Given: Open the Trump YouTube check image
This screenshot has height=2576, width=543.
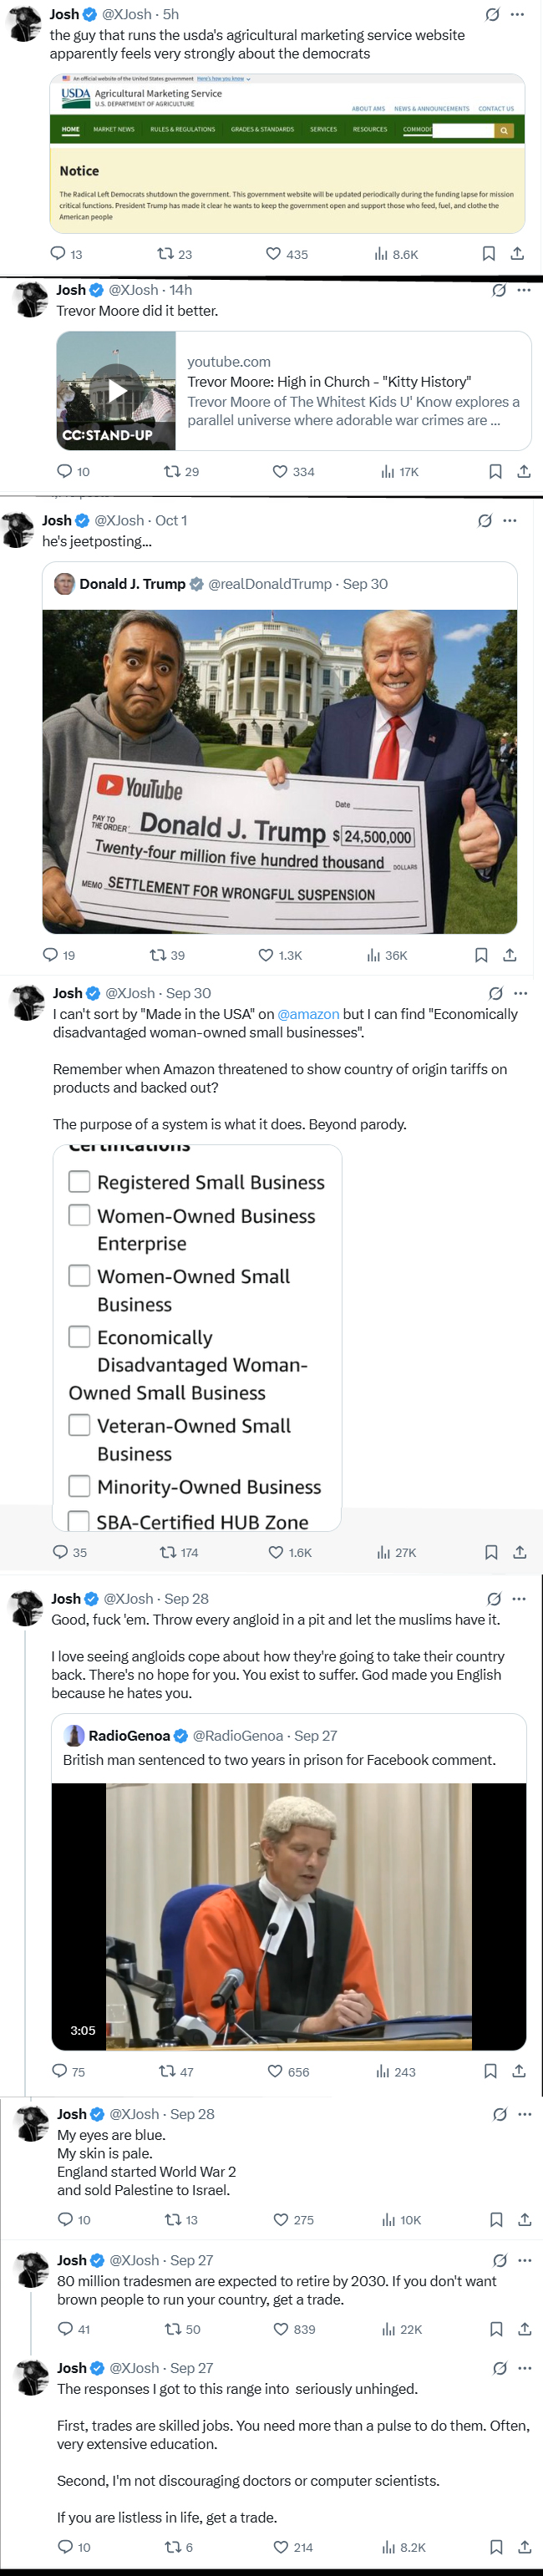Looking at the screenshot, I should [x=279, y=771].
